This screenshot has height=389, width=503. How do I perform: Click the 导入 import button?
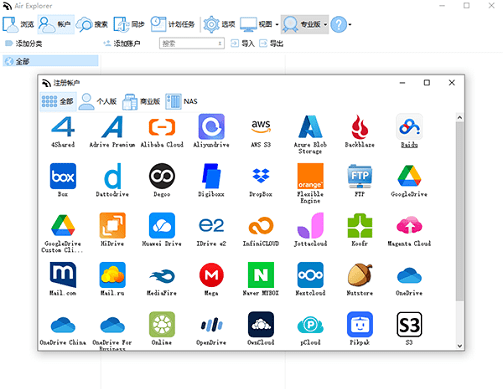click(x=243, y=44)
